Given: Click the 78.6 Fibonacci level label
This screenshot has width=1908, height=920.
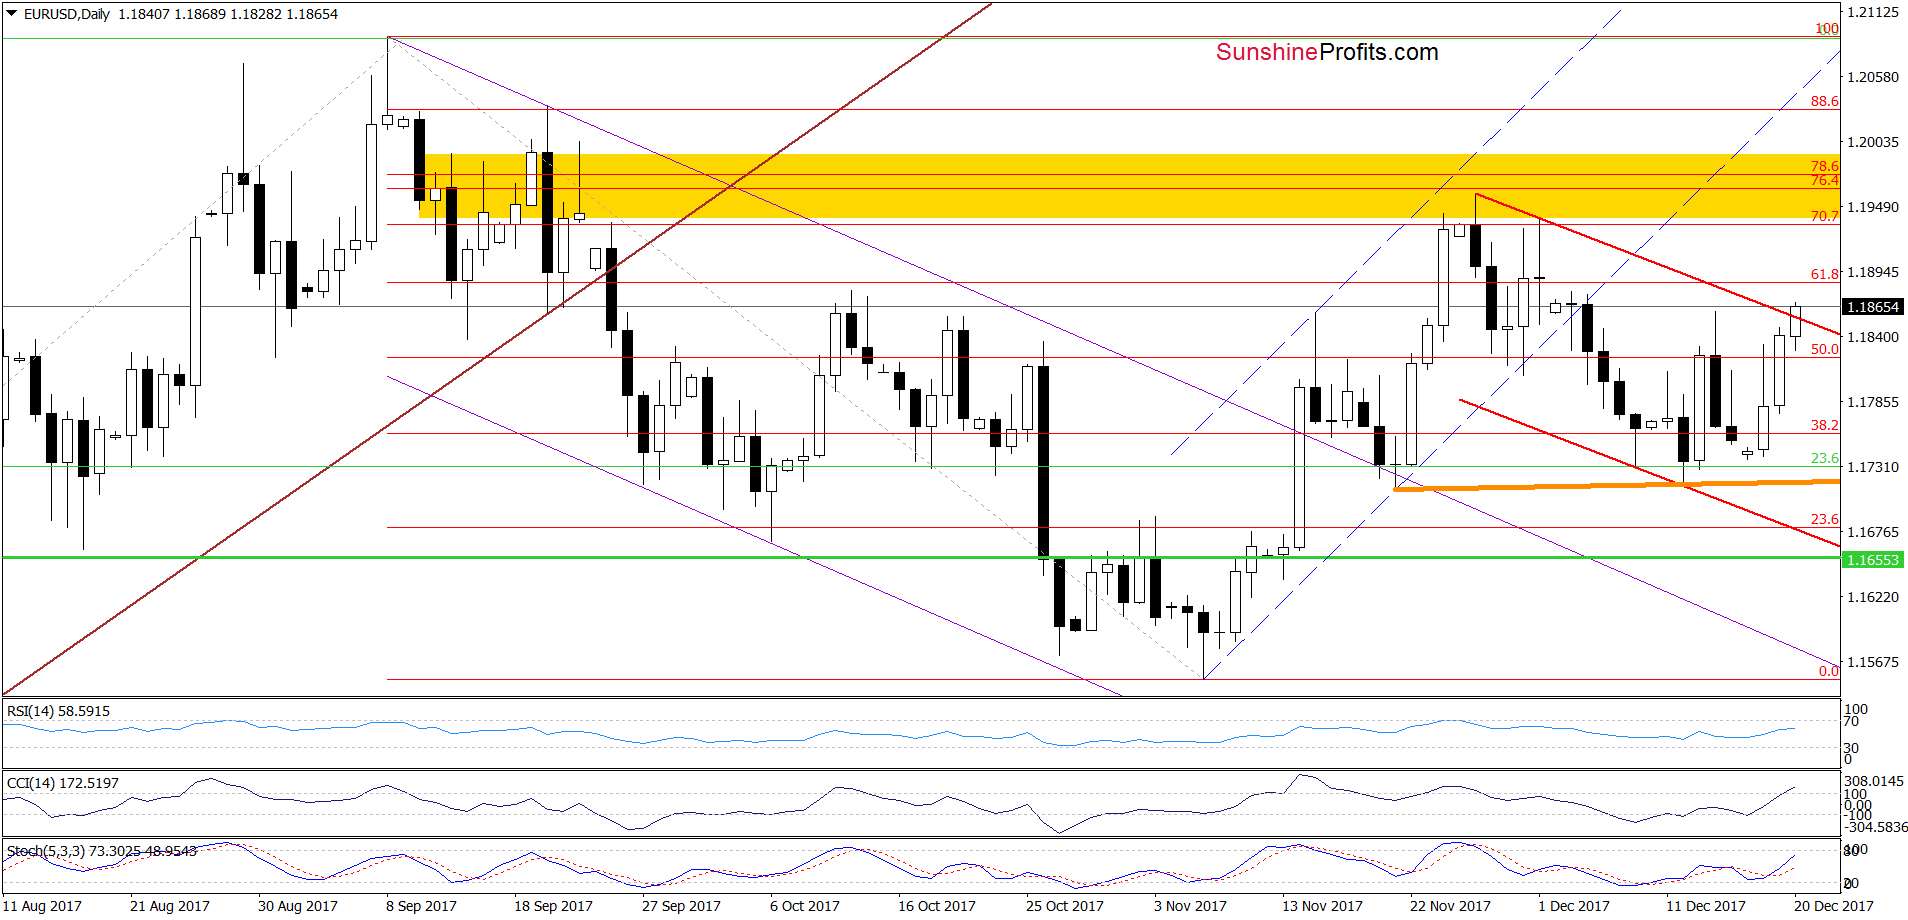Looking at the screenshot, I should click(x=1825, y=166).
